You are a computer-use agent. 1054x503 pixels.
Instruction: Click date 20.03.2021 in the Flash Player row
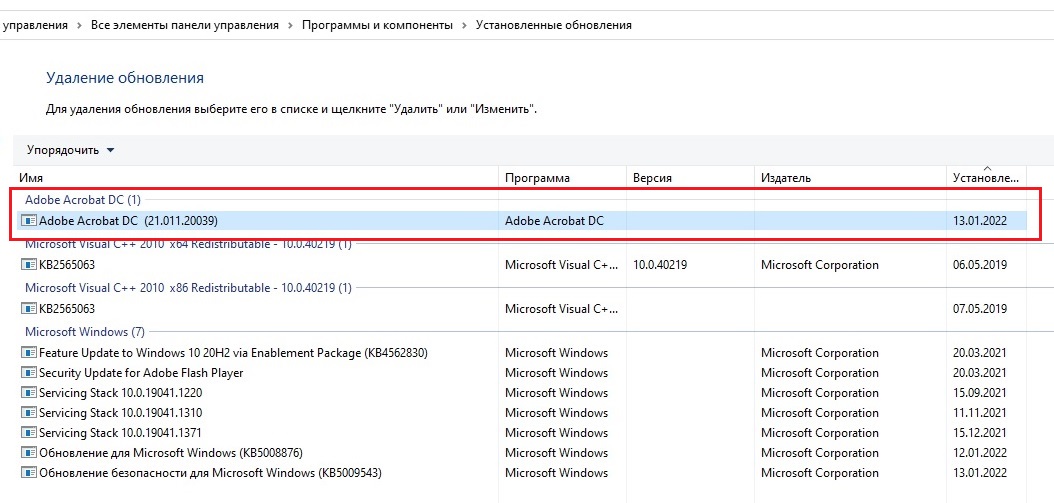tap(980, 373)
